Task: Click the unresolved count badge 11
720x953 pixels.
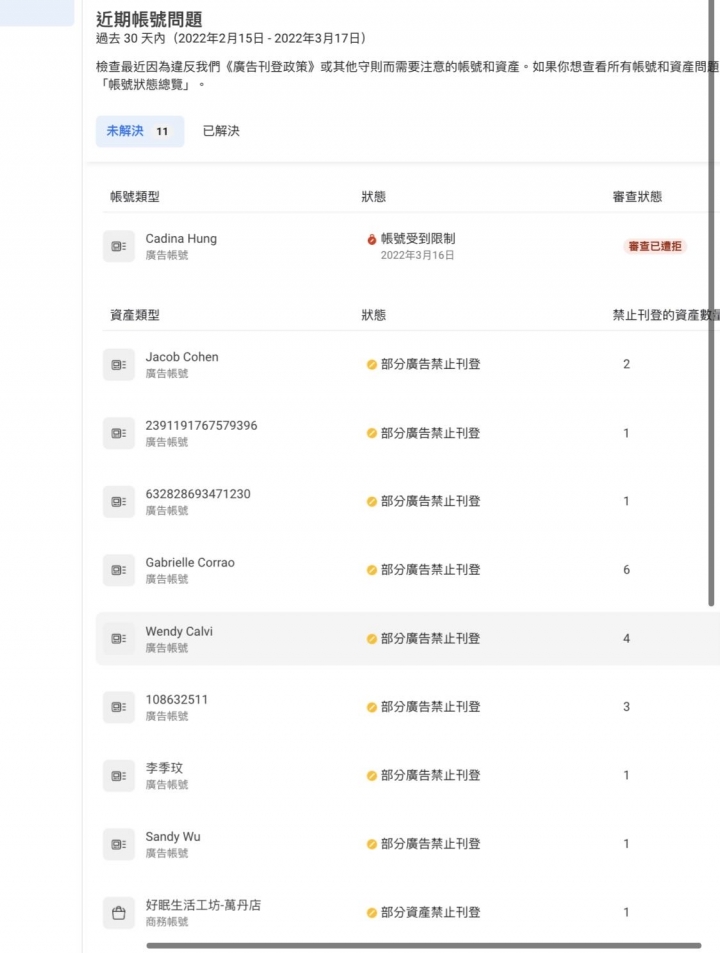Action: pyautogui.click(x=162, y=131)
